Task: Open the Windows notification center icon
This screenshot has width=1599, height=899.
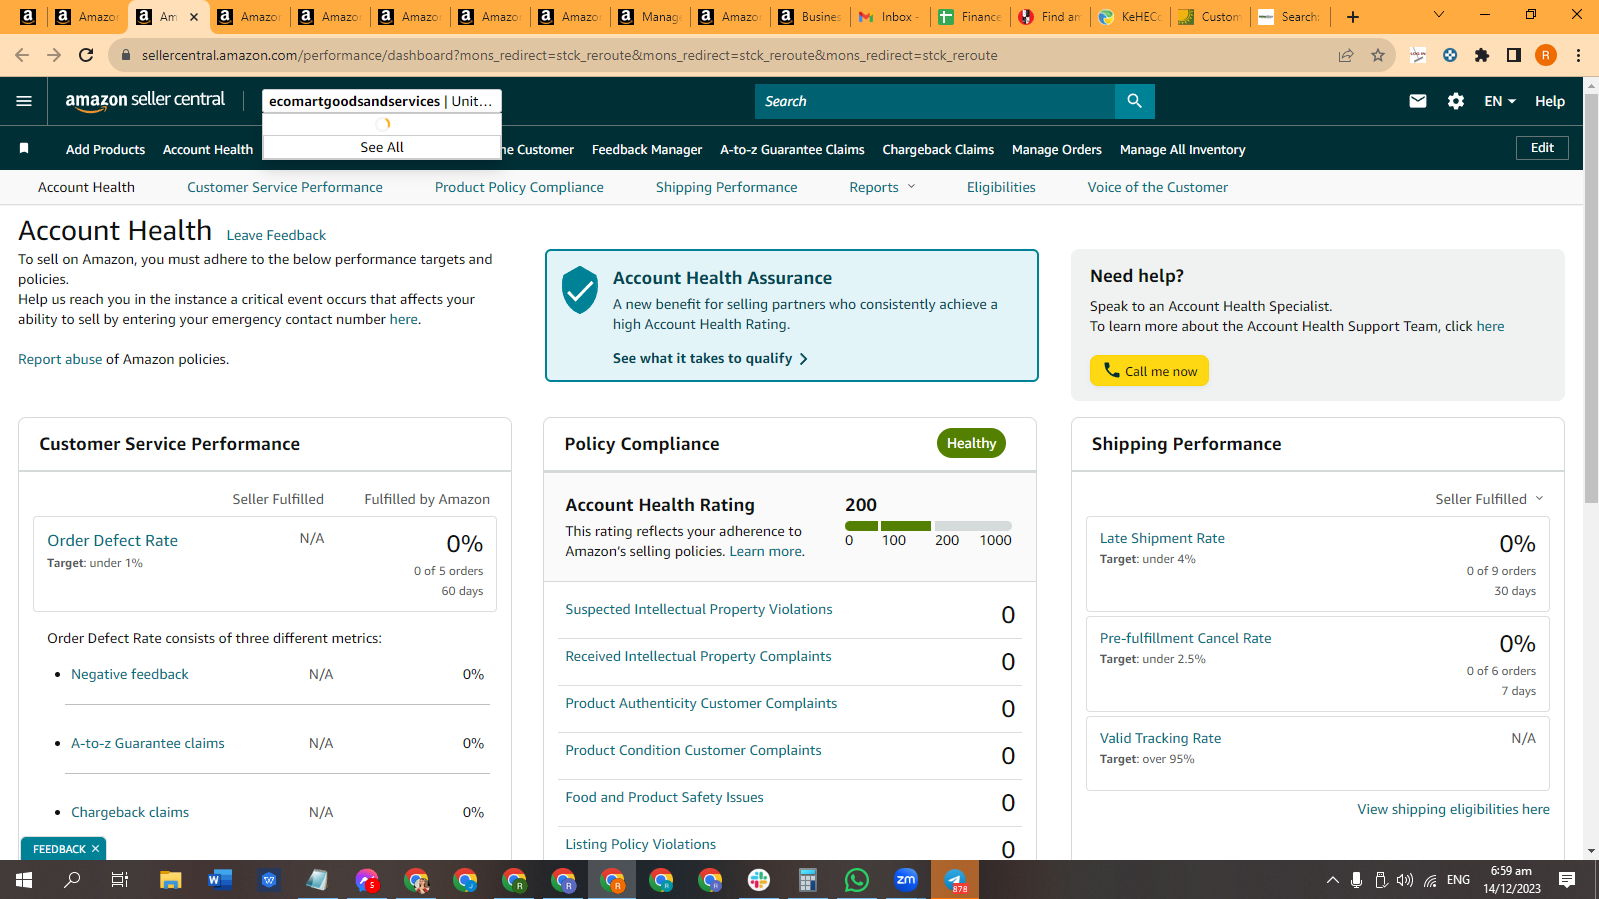Action: (1567, 880)
